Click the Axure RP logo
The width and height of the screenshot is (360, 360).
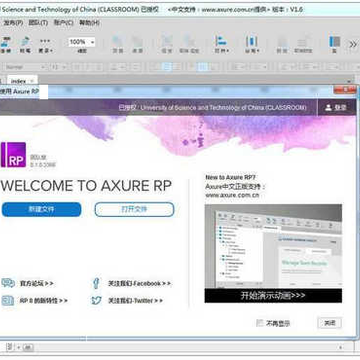pyautogui.click(x=13, y=155)
